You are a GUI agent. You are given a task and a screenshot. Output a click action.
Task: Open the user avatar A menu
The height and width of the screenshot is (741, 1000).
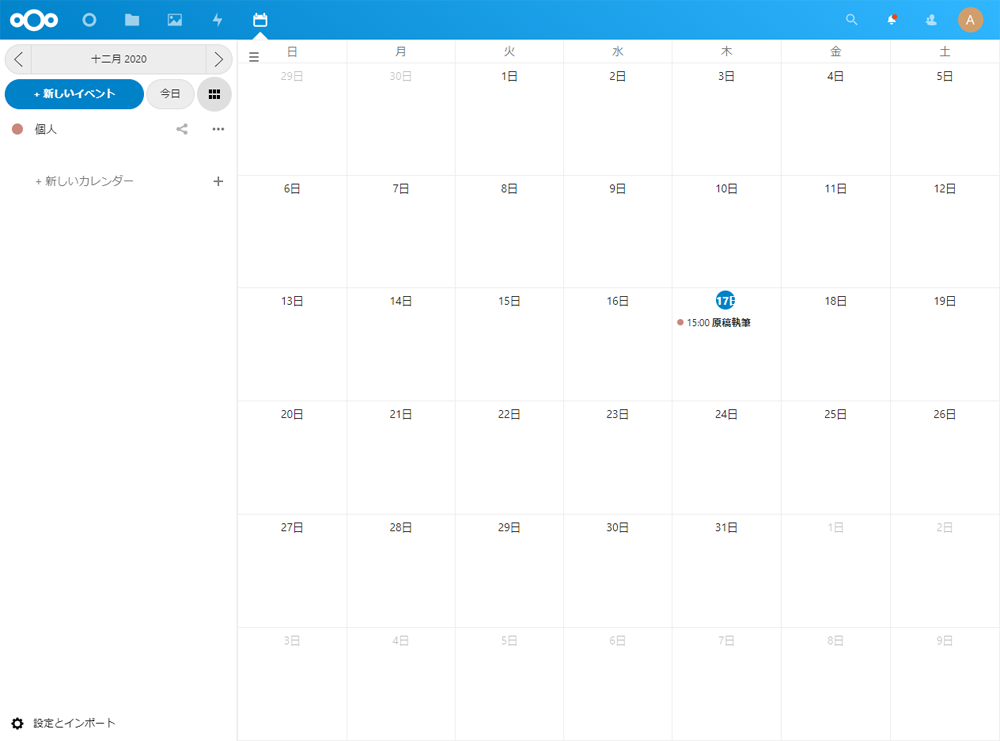[x=970, y=20]
